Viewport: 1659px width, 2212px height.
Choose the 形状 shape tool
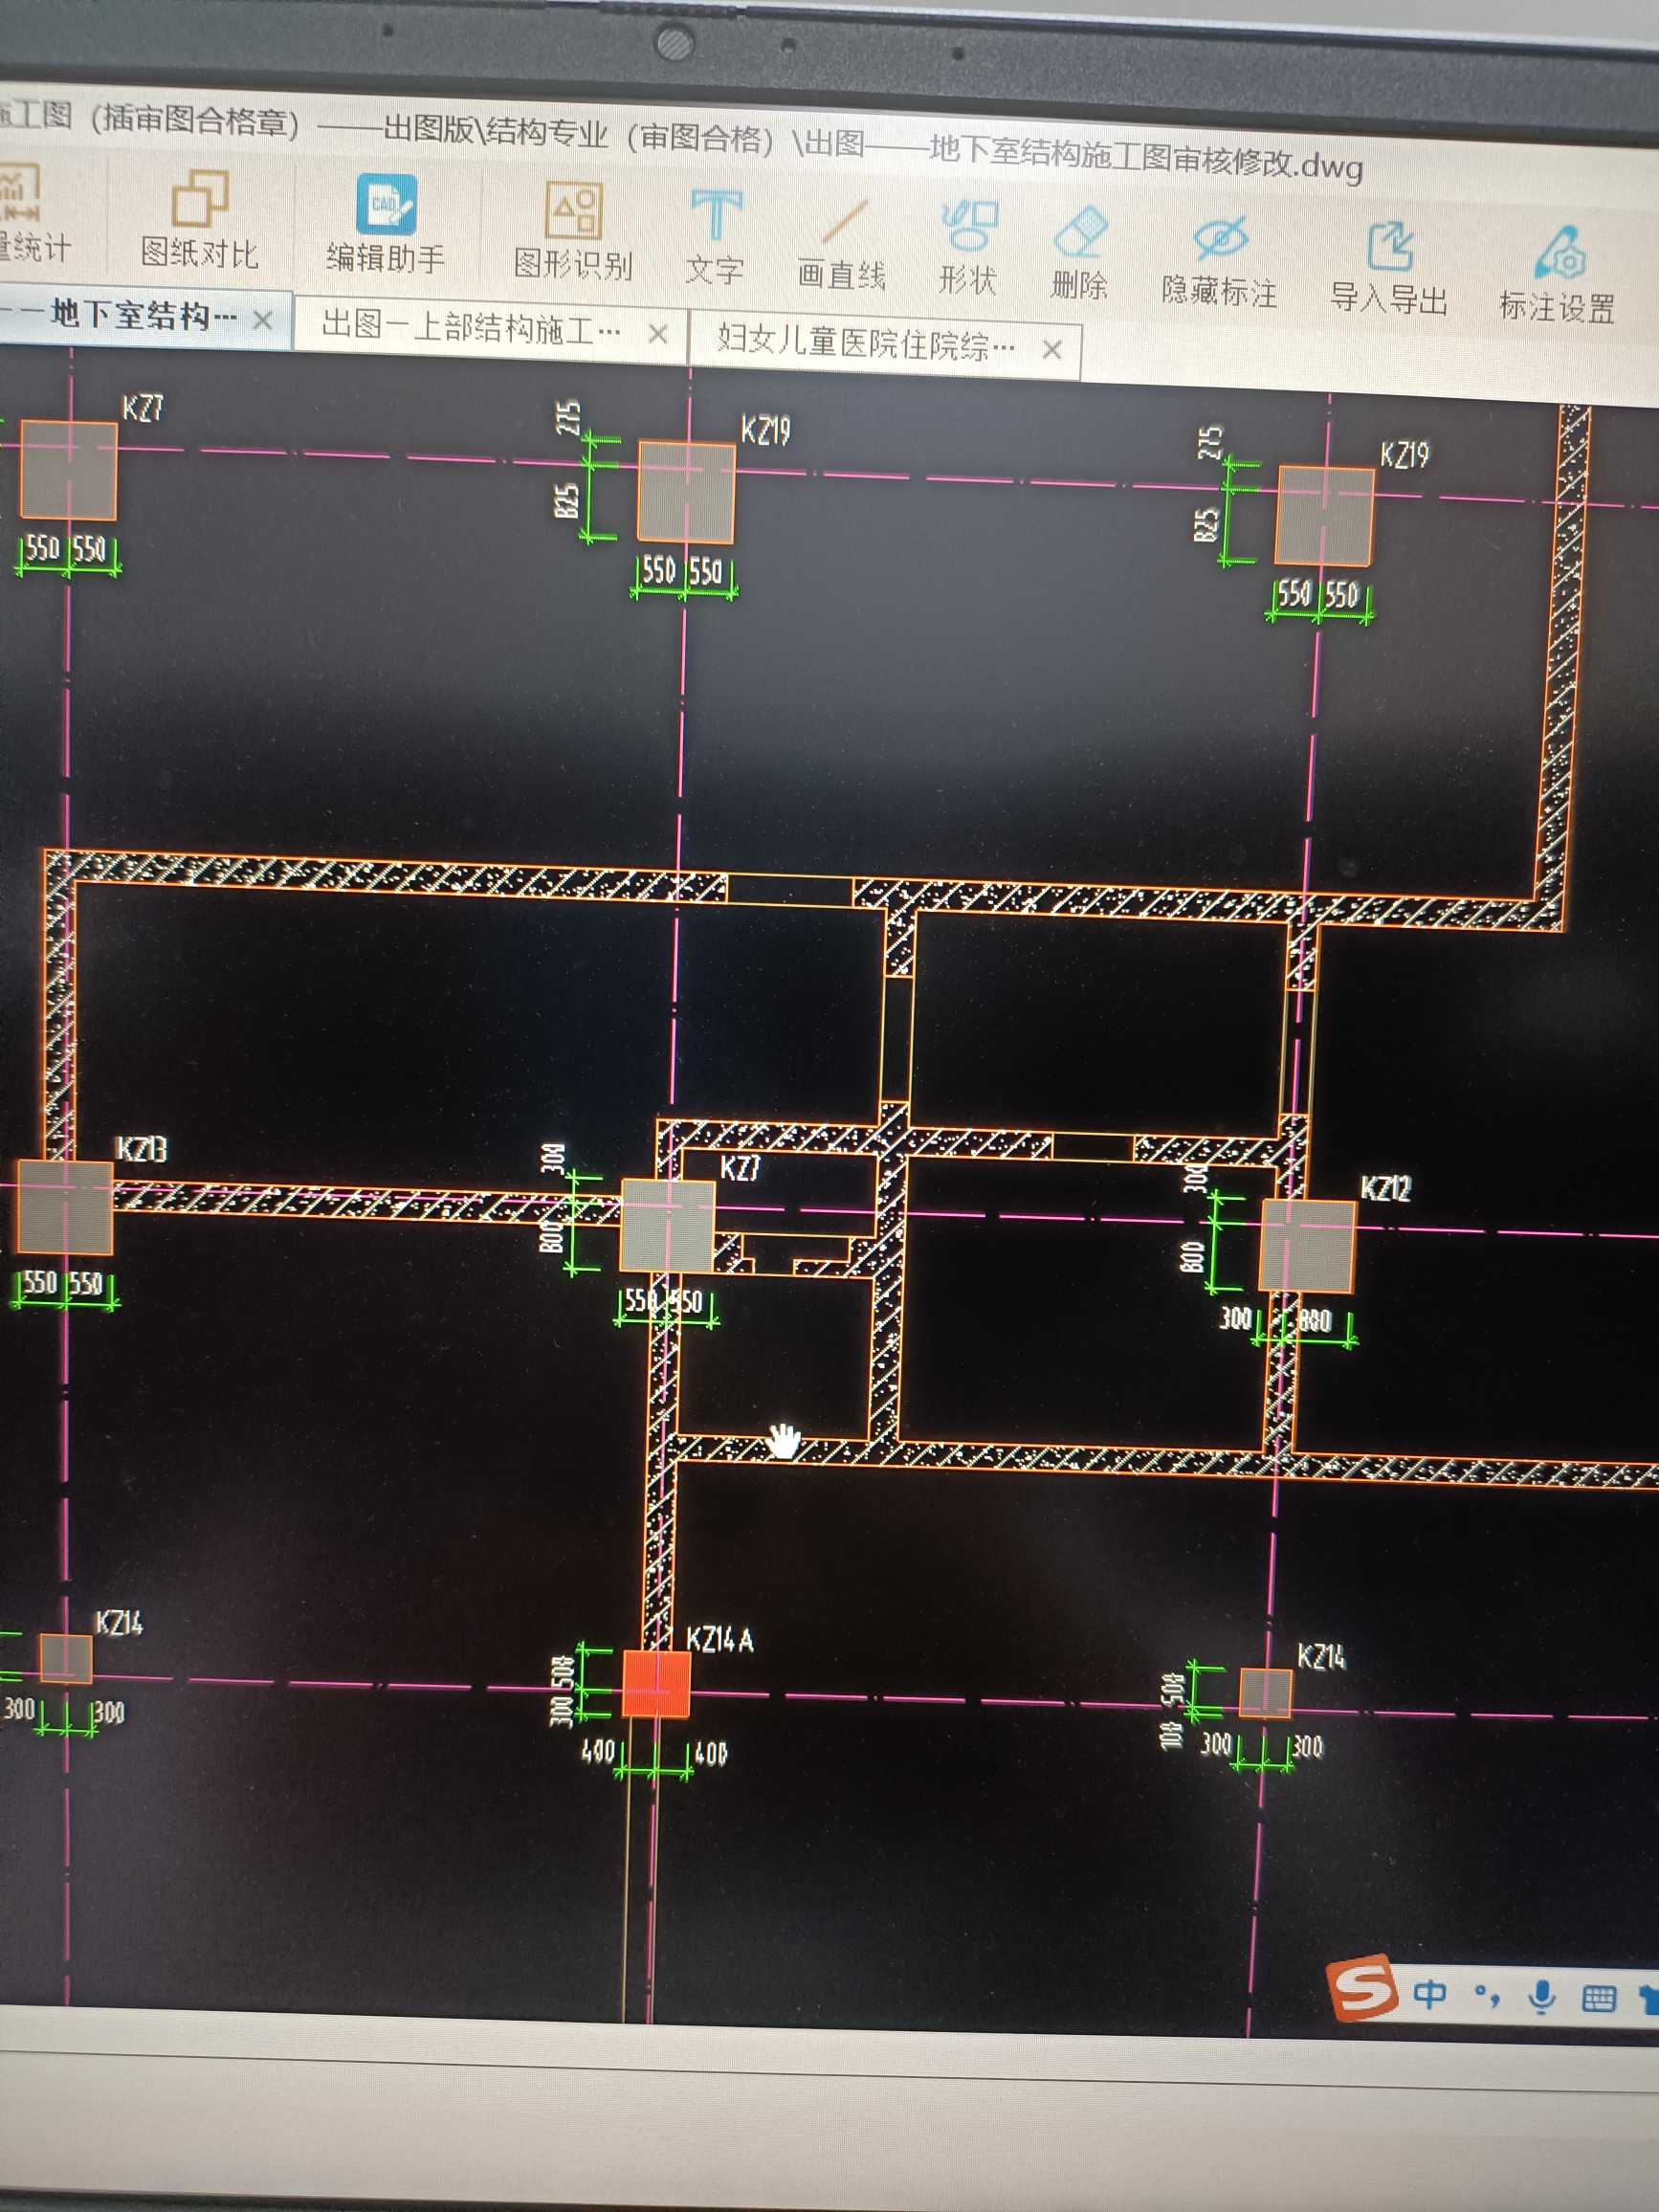[x=967, y=249]
